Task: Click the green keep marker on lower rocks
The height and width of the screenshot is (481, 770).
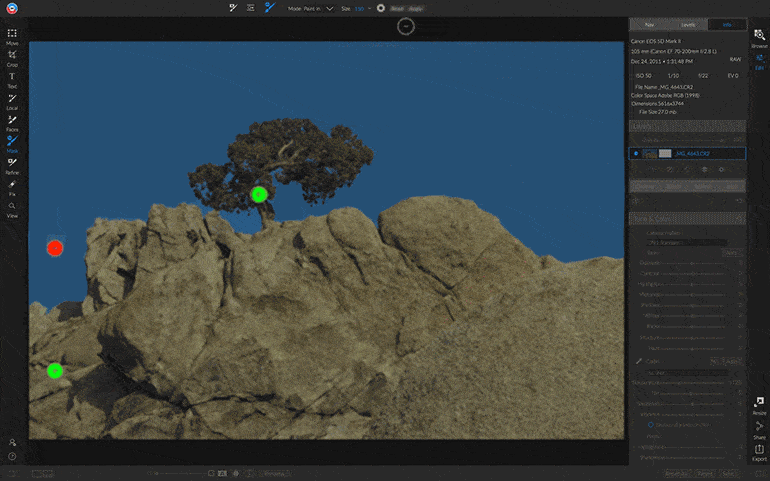Action: point(55,371)
